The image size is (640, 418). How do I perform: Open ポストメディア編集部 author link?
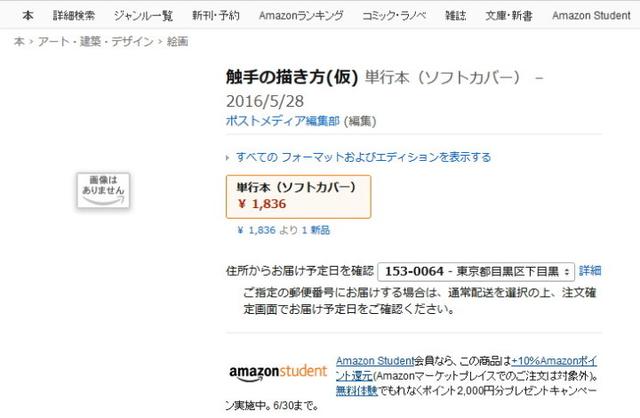point(283,121)
